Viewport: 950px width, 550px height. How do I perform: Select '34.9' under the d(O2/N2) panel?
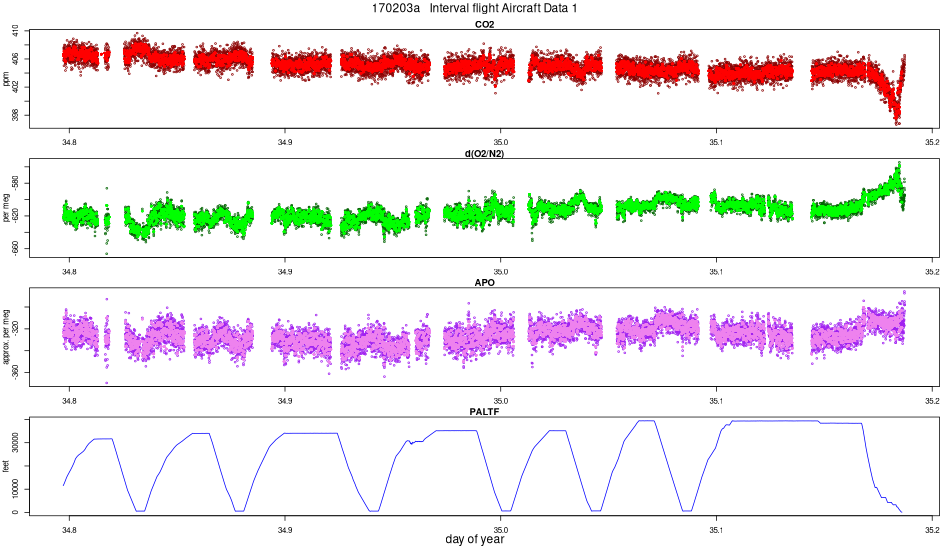285,271
